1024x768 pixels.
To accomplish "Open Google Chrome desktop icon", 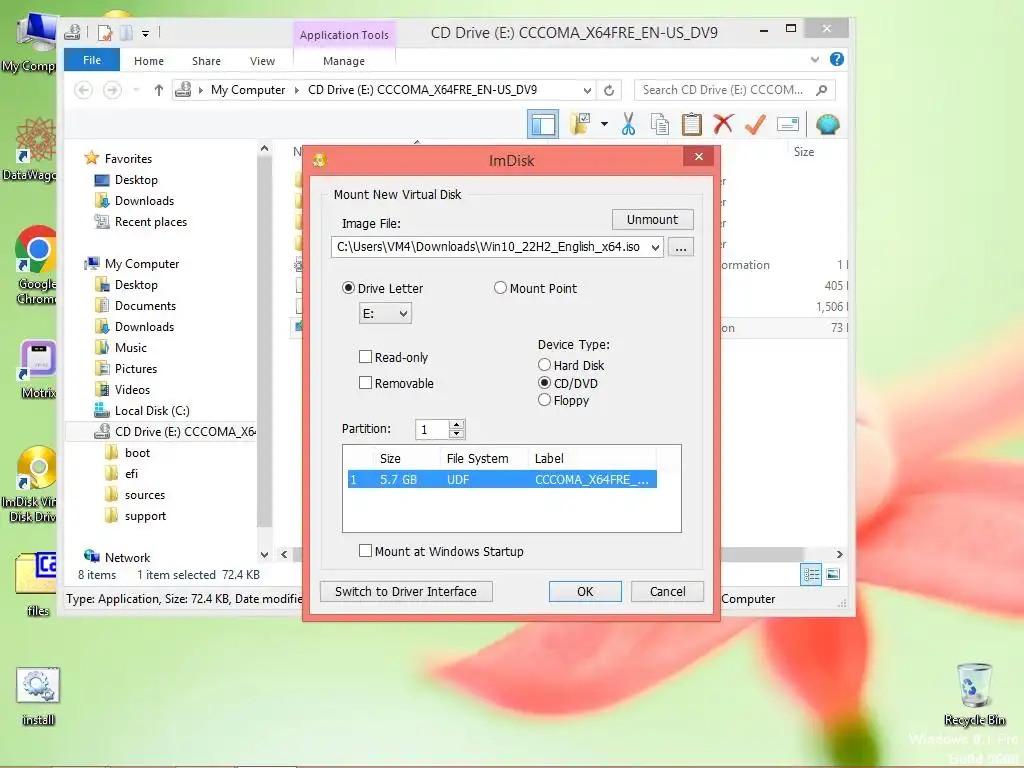I will click(36, 265).
